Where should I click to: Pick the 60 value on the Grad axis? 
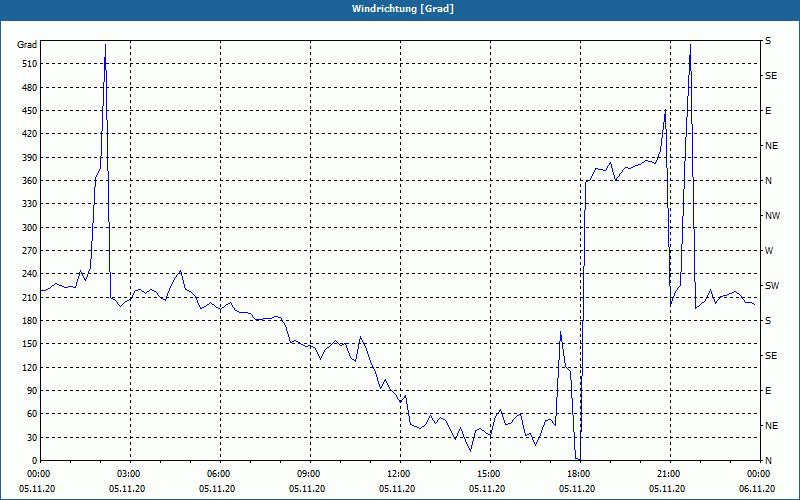point(32,414)
